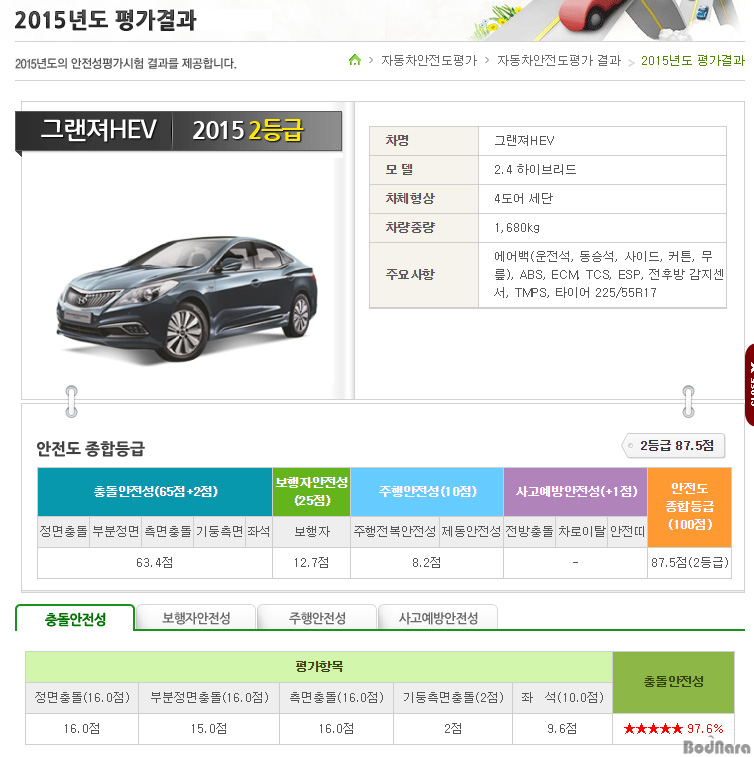Click the 정면충돌(16.0점) column header
Viewport: 754px width, 757px height.
[82, 697]
